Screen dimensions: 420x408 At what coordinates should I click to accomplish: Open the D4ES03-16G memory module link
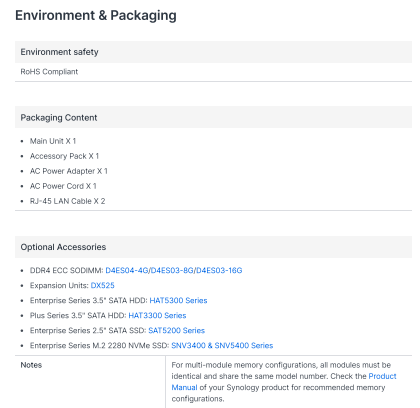(219, 270)
